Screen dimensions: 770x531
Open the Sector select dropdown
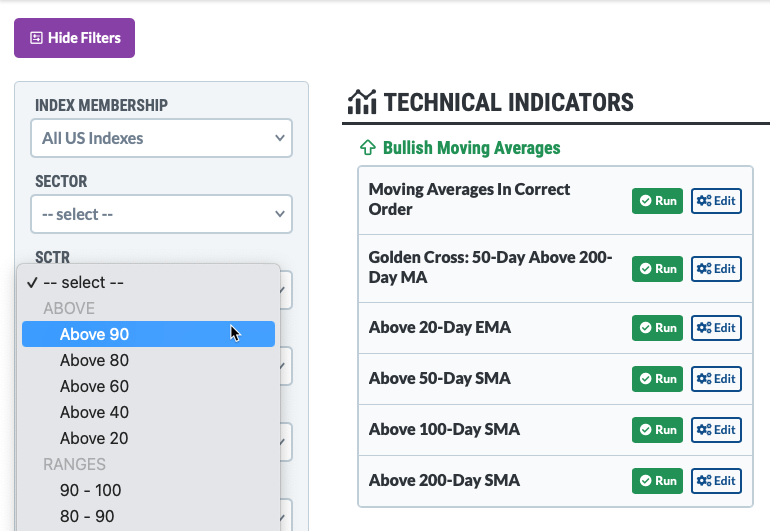pos(163,214)
